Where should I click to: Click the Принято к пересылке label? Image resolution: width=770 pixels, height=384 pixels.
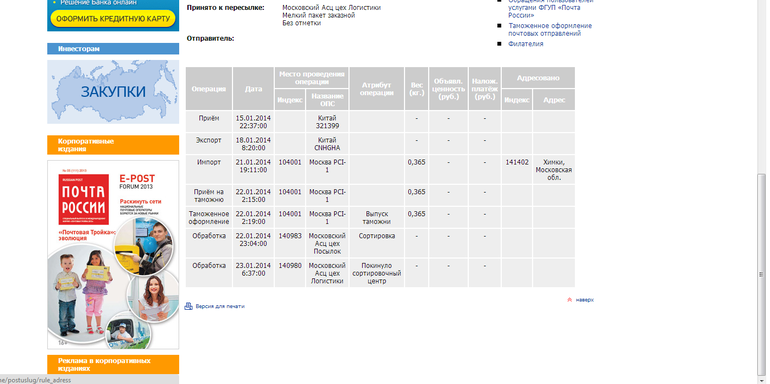point(225,8)
